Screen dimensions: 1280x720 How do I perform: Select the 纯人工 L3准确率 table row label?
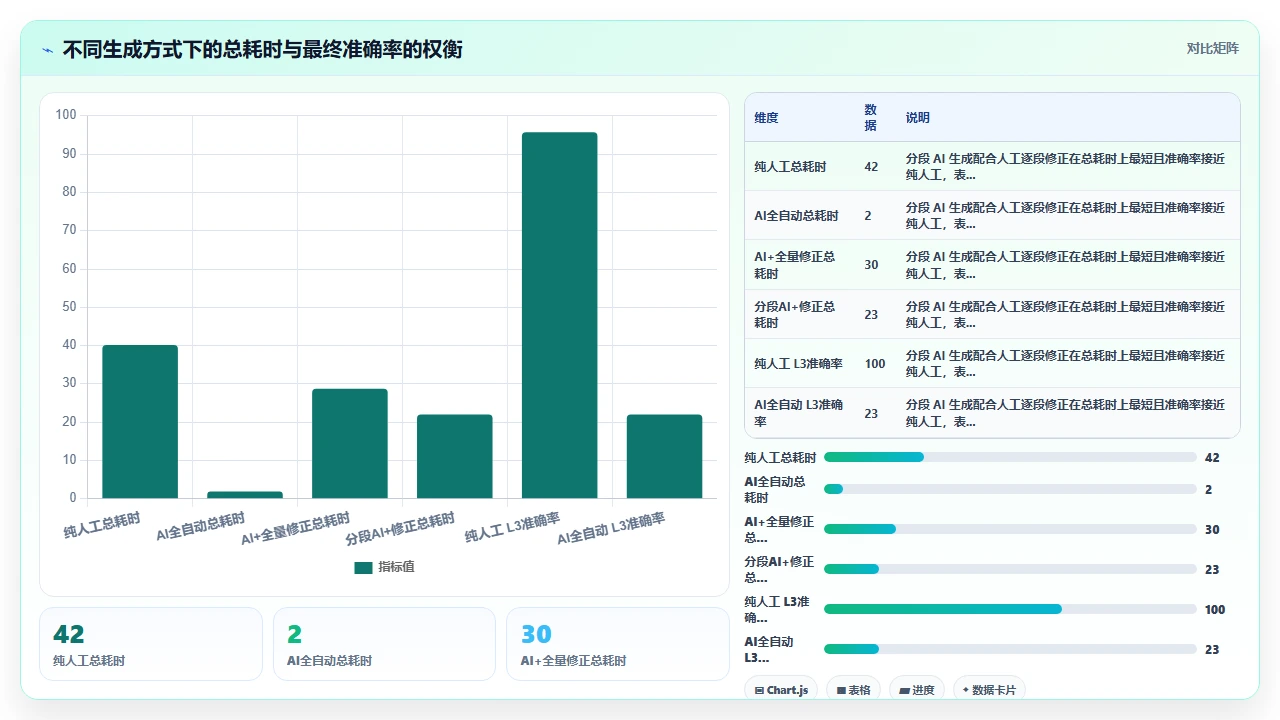[798, 364]
